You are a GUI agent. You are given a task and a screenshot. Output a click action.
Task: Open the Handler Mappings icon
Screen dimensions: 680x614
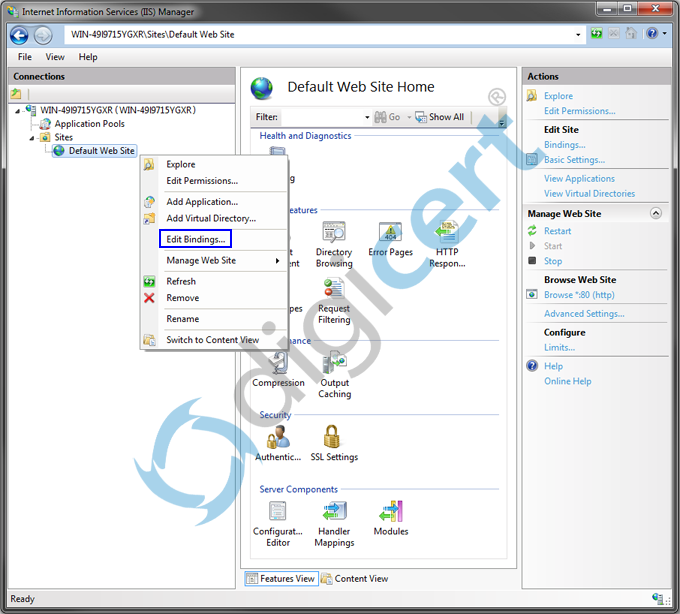coord(334,511)
